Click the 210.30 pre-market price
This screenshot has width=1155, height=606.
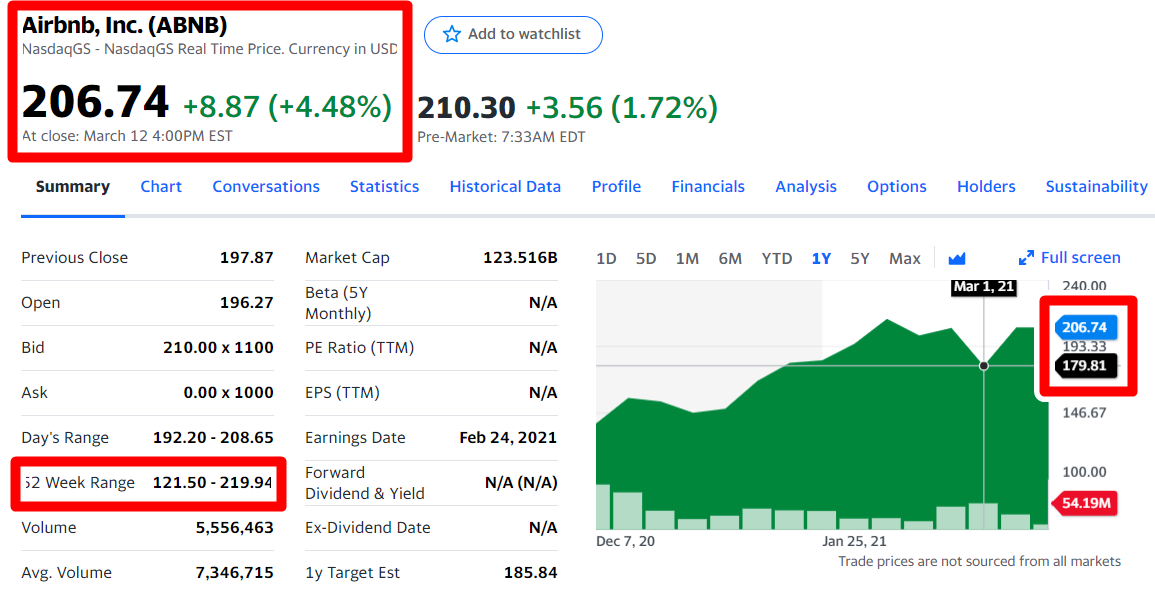point(466,108)
